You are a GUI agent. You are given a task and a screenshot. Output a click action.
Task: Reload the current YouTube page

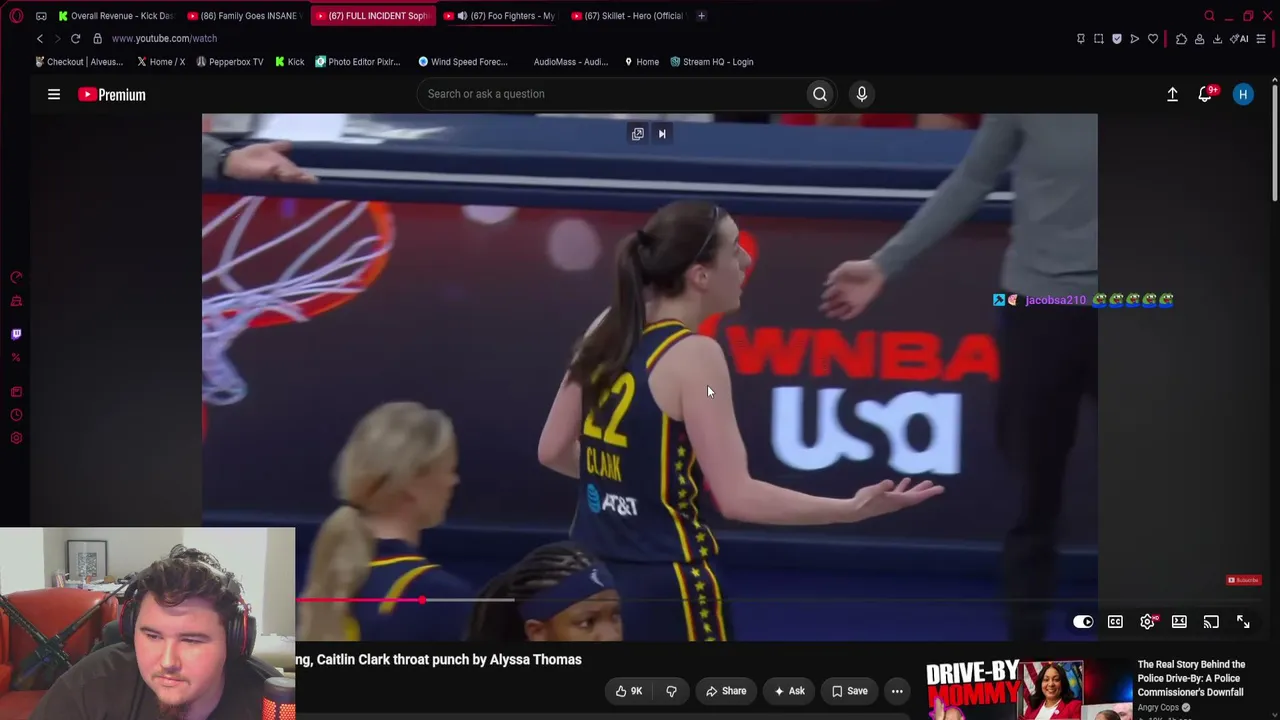[75, 38]
